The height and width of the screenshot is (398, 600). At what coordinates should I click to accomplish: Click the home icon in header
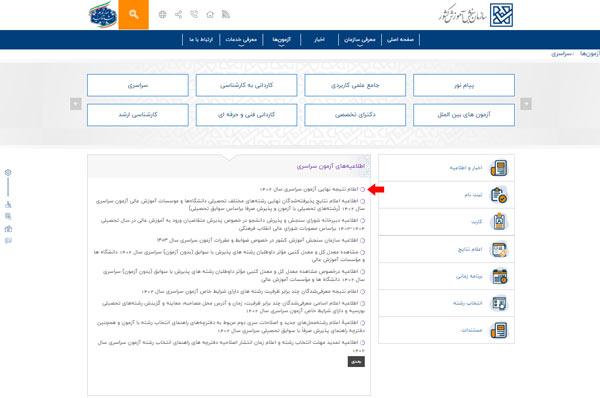tap(210, 15)
